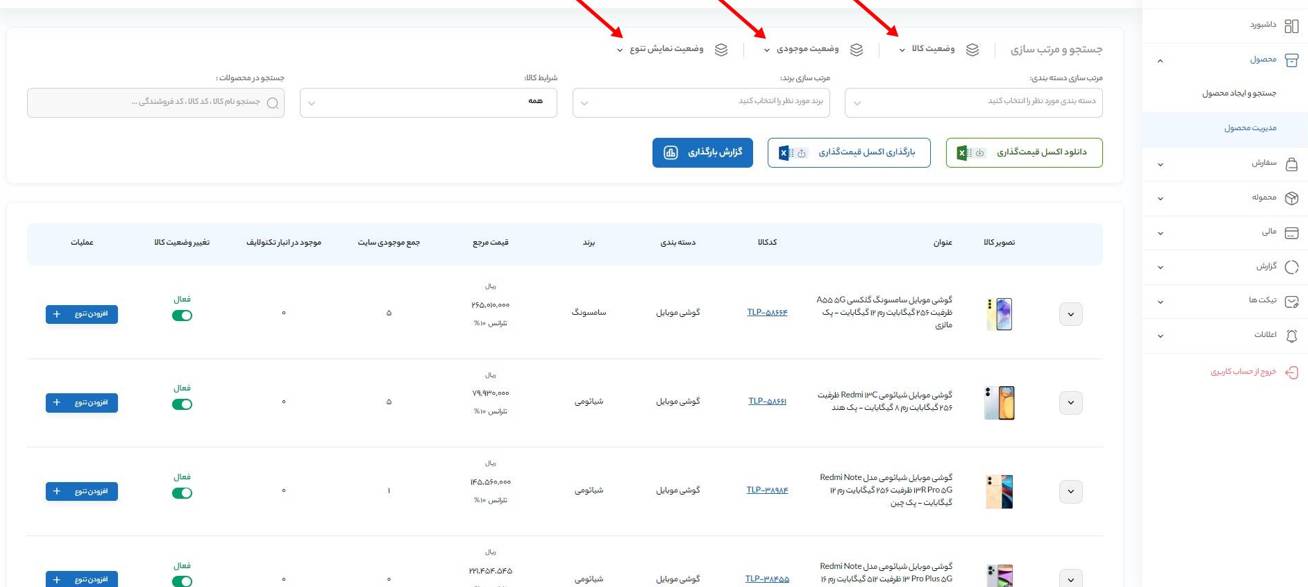Click افزودن تنوع for product TLP-۳۸۴۵۵
The image size is (1308, 587).
82,579
